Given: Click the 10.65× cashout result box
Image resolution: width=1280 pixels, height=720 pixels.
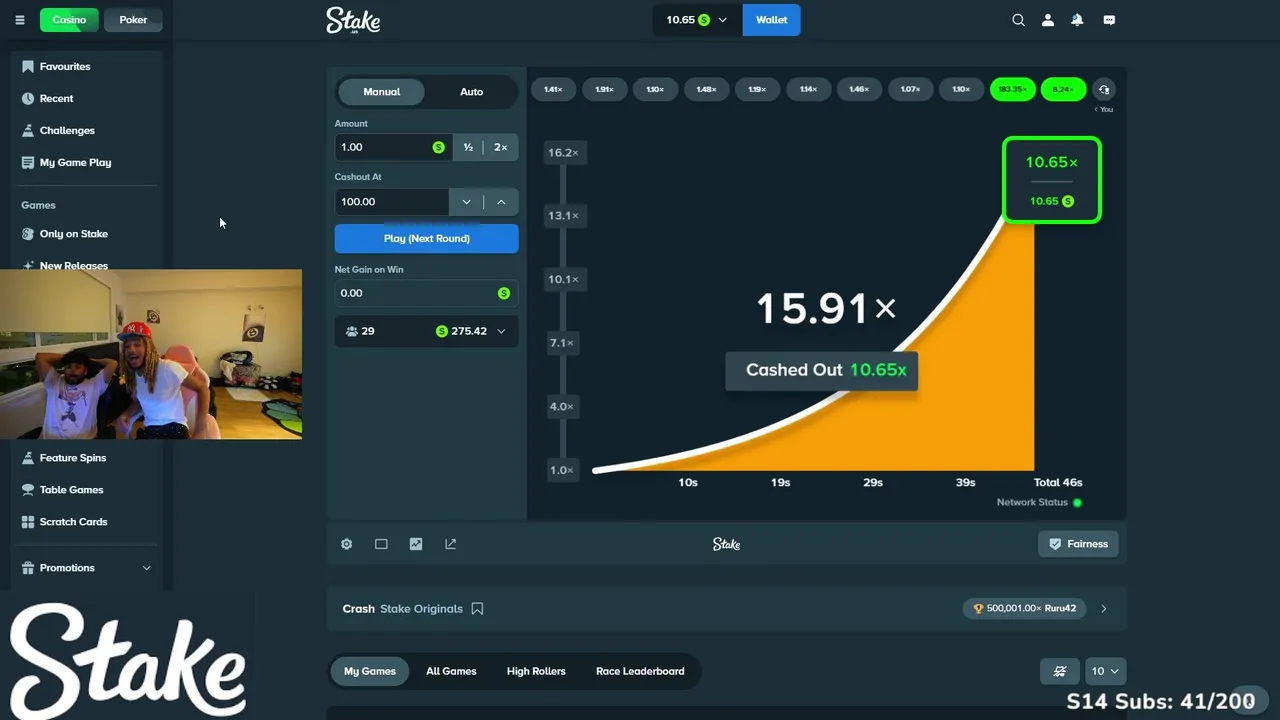Looking at the screenshot, I should pyautogui.click(x=1052, y=180).
